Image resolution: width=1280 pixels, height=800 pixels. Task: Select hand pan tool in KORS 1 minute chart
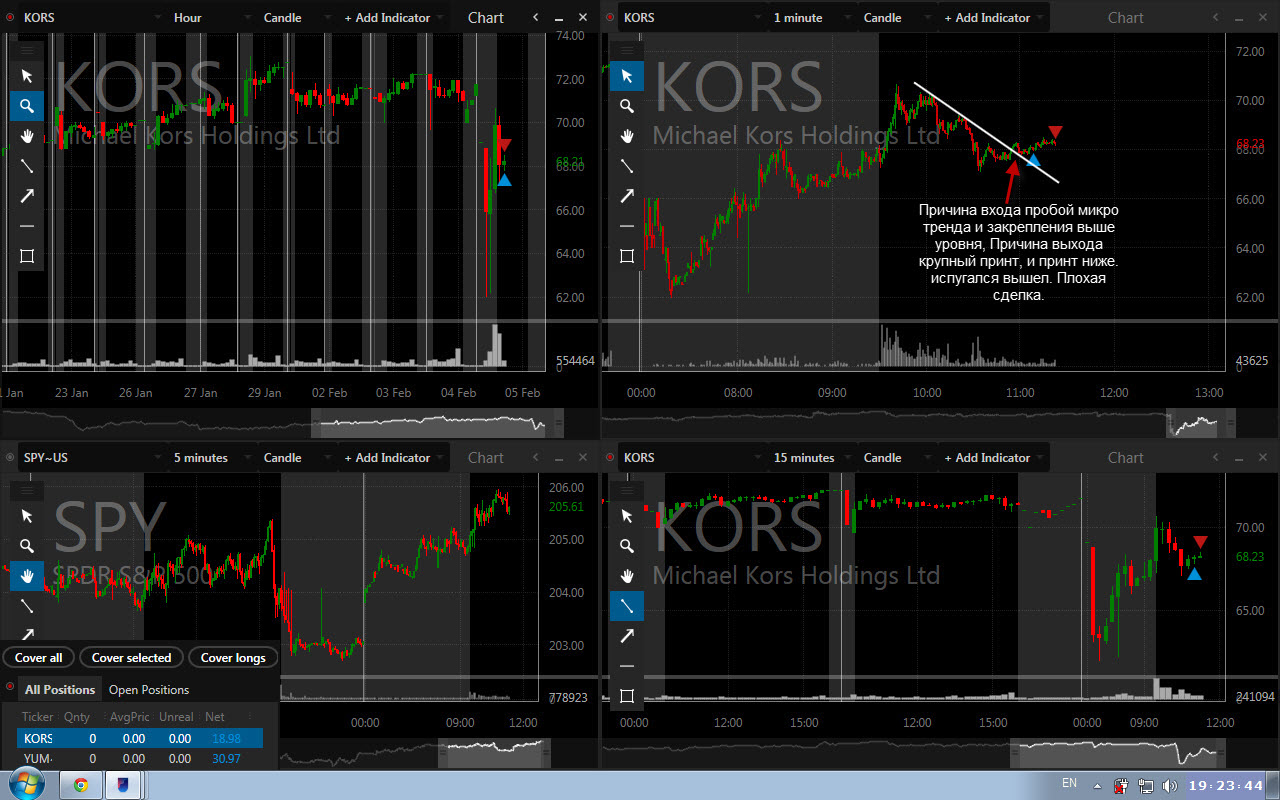pyautogui.click(x=627, y=136)
